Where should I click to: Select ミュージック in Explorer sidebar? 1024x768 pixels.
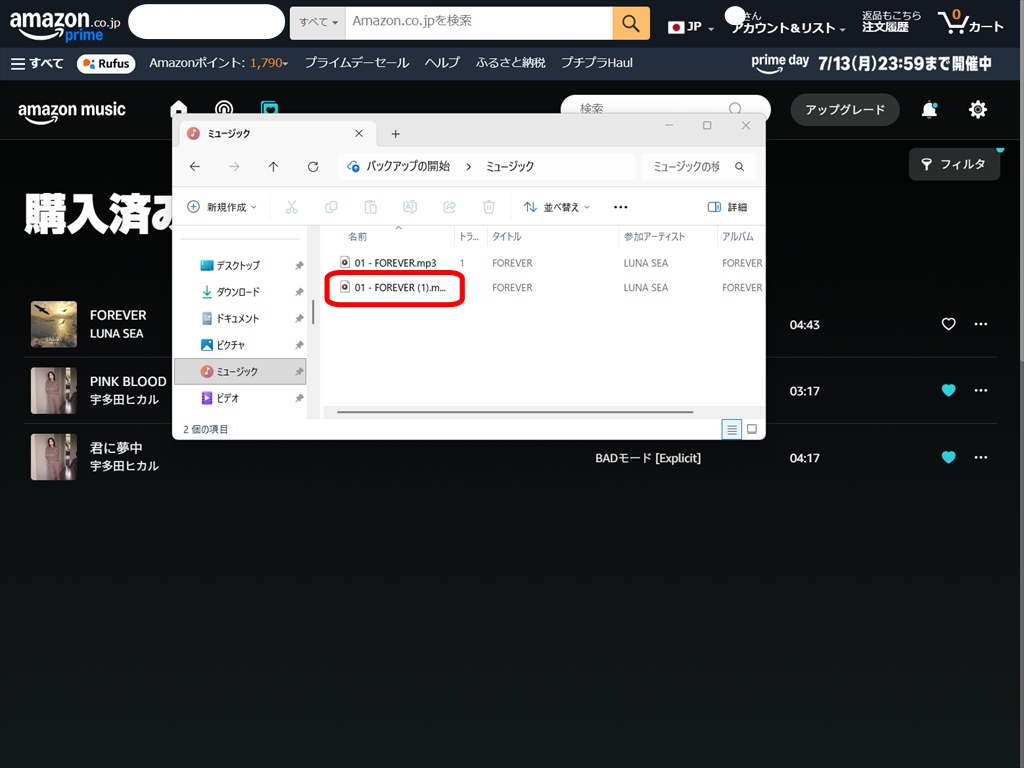click(x=240, y=371)
